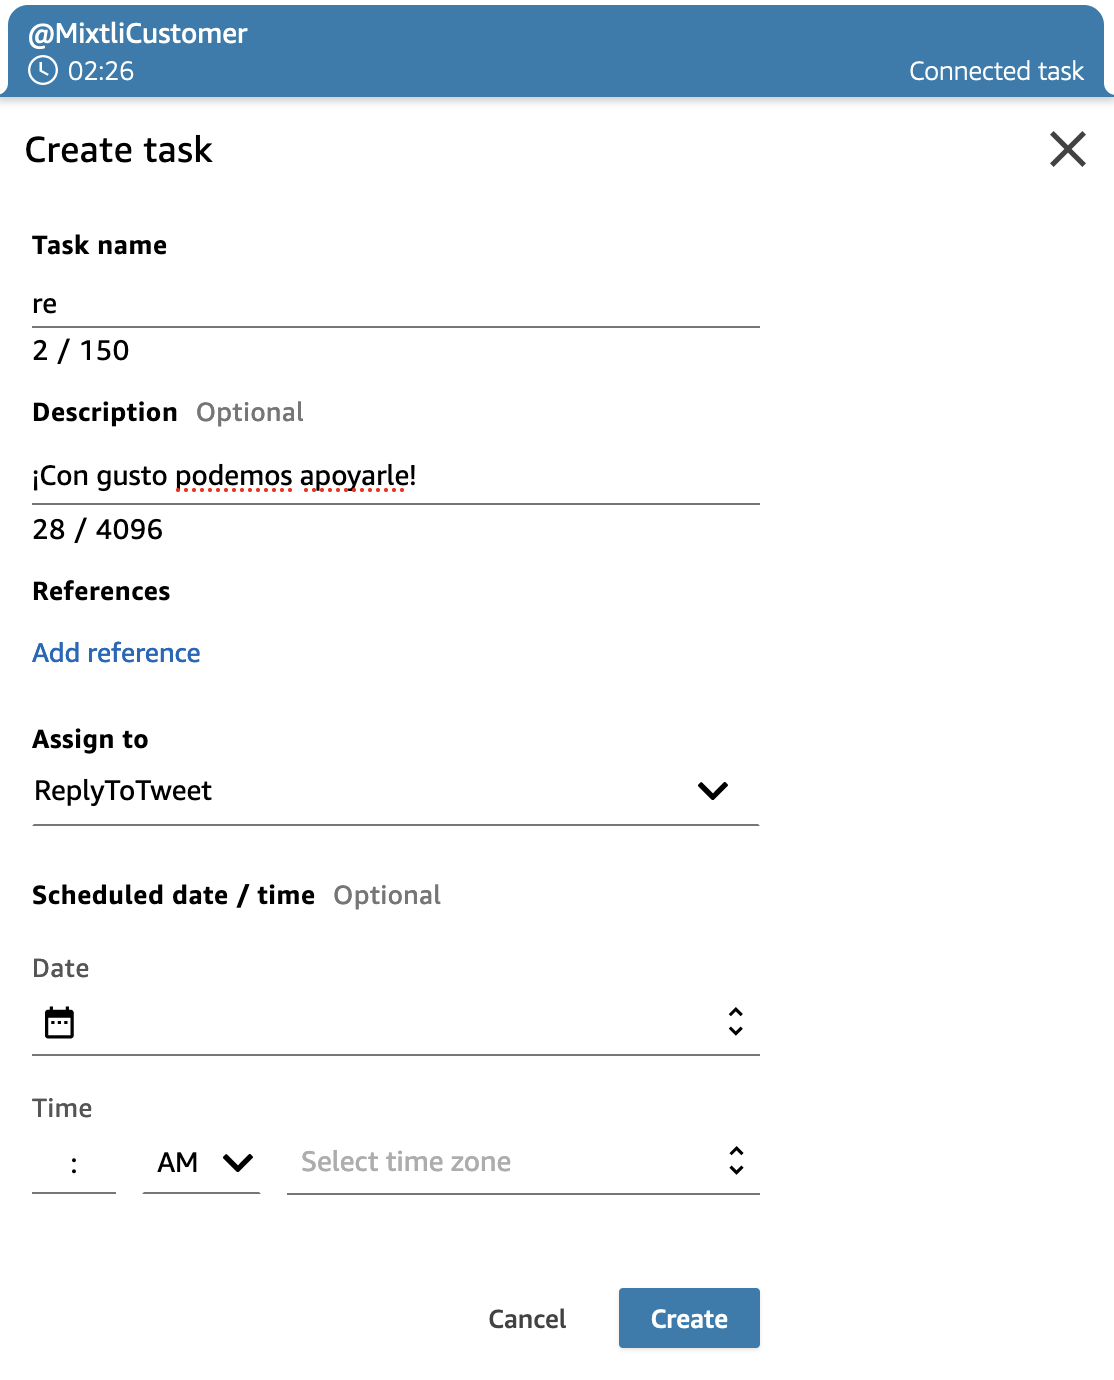Image resolution: width=1114 pixels, height=1380 pixels.
Task: Click the AM text in time selector
Action: [x=178, y=1162]
